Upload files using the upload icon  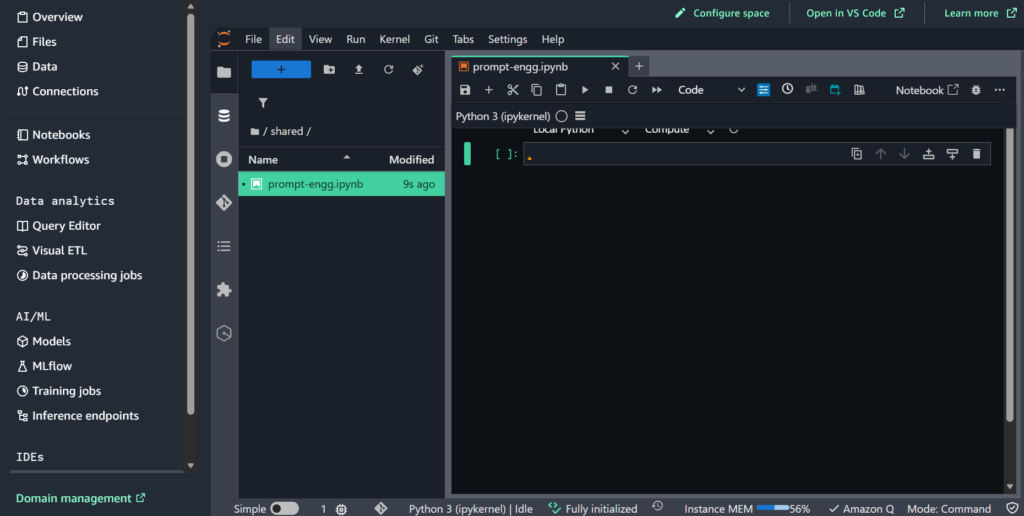pos(359,70)
